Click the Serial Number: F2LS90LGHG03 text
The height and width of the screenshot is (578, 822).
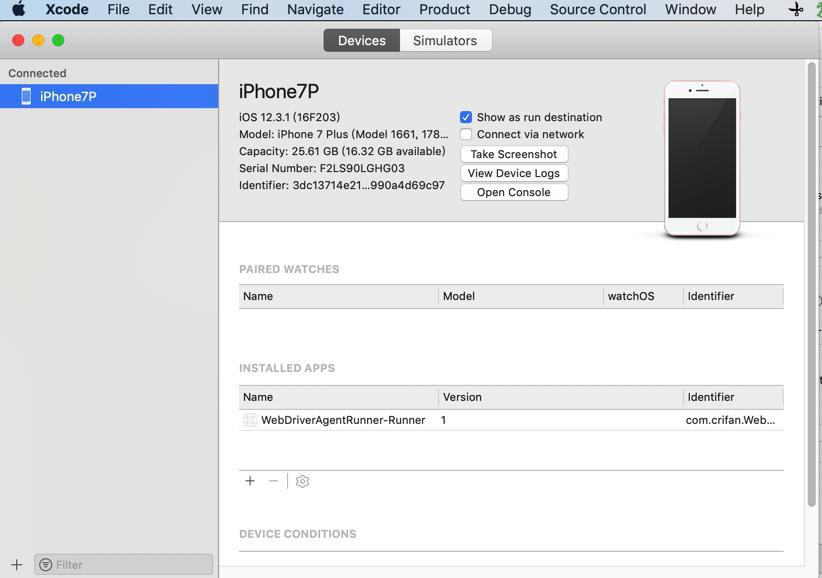[x=322, y=168]
